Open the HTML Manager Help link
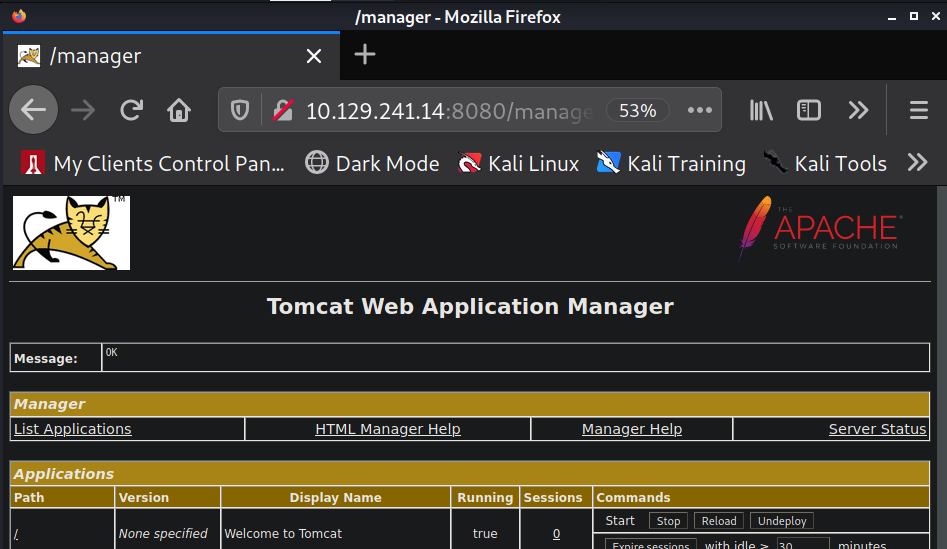This screenshot has height=549, width=947. pyautogui.click(x=388, y=429)
